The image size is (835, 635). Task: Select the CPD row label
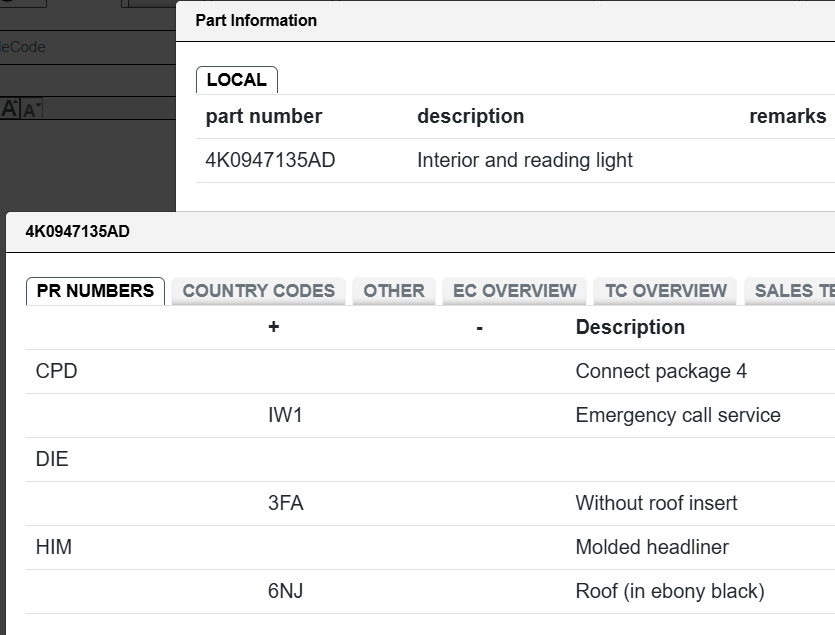(x=56, y=371)
